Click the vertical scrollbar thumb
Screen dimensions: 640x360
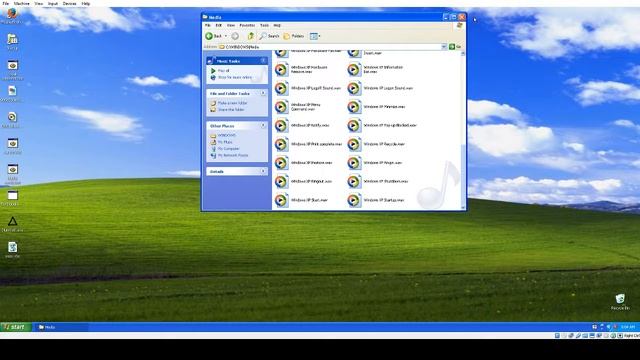click(x=463, y=175)
